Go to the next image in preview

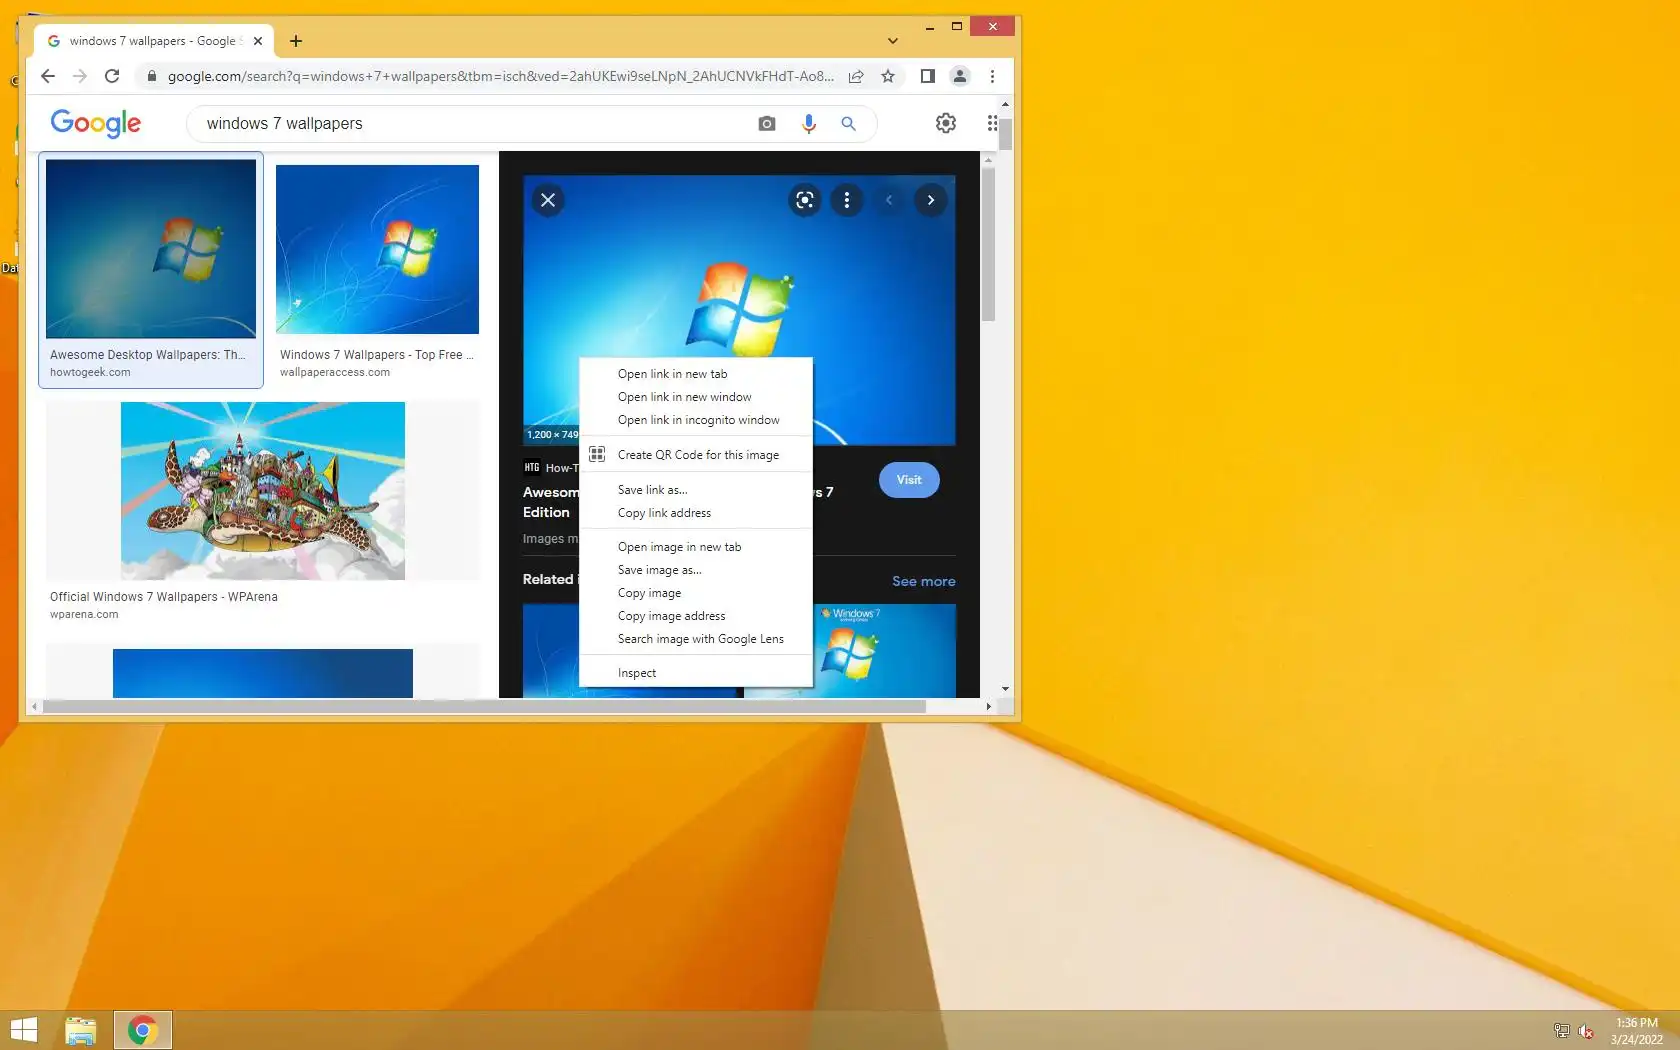931,200
